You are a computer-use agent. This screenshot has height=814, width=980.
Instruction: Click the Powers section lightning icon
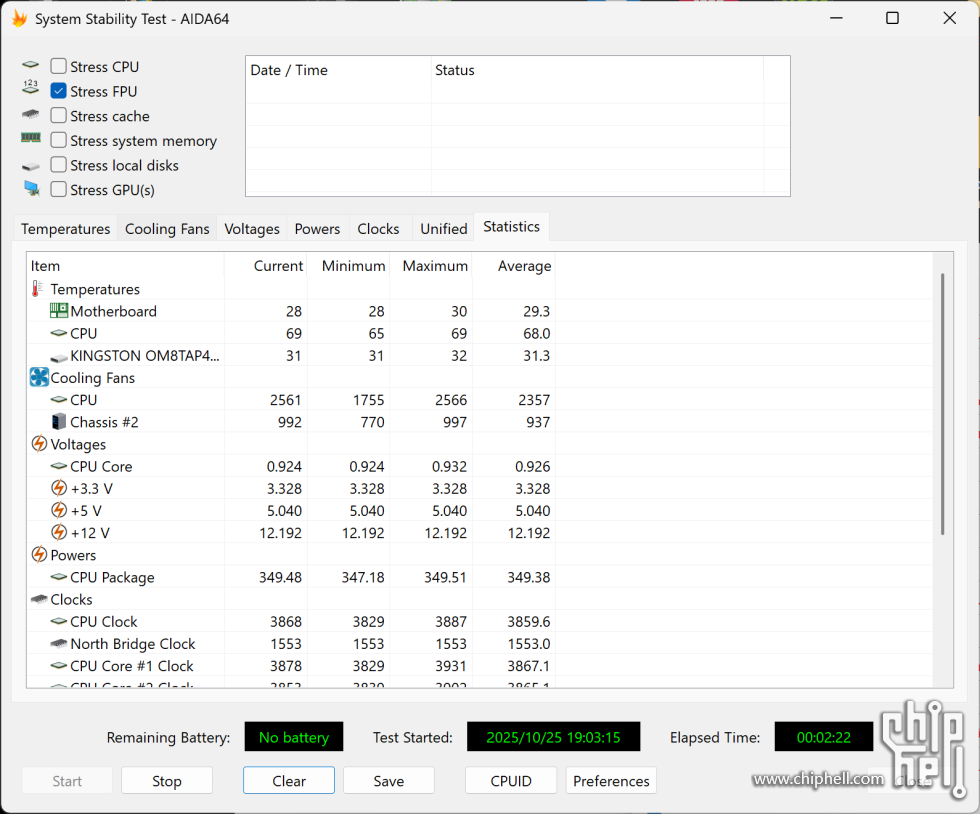[39, 555]
